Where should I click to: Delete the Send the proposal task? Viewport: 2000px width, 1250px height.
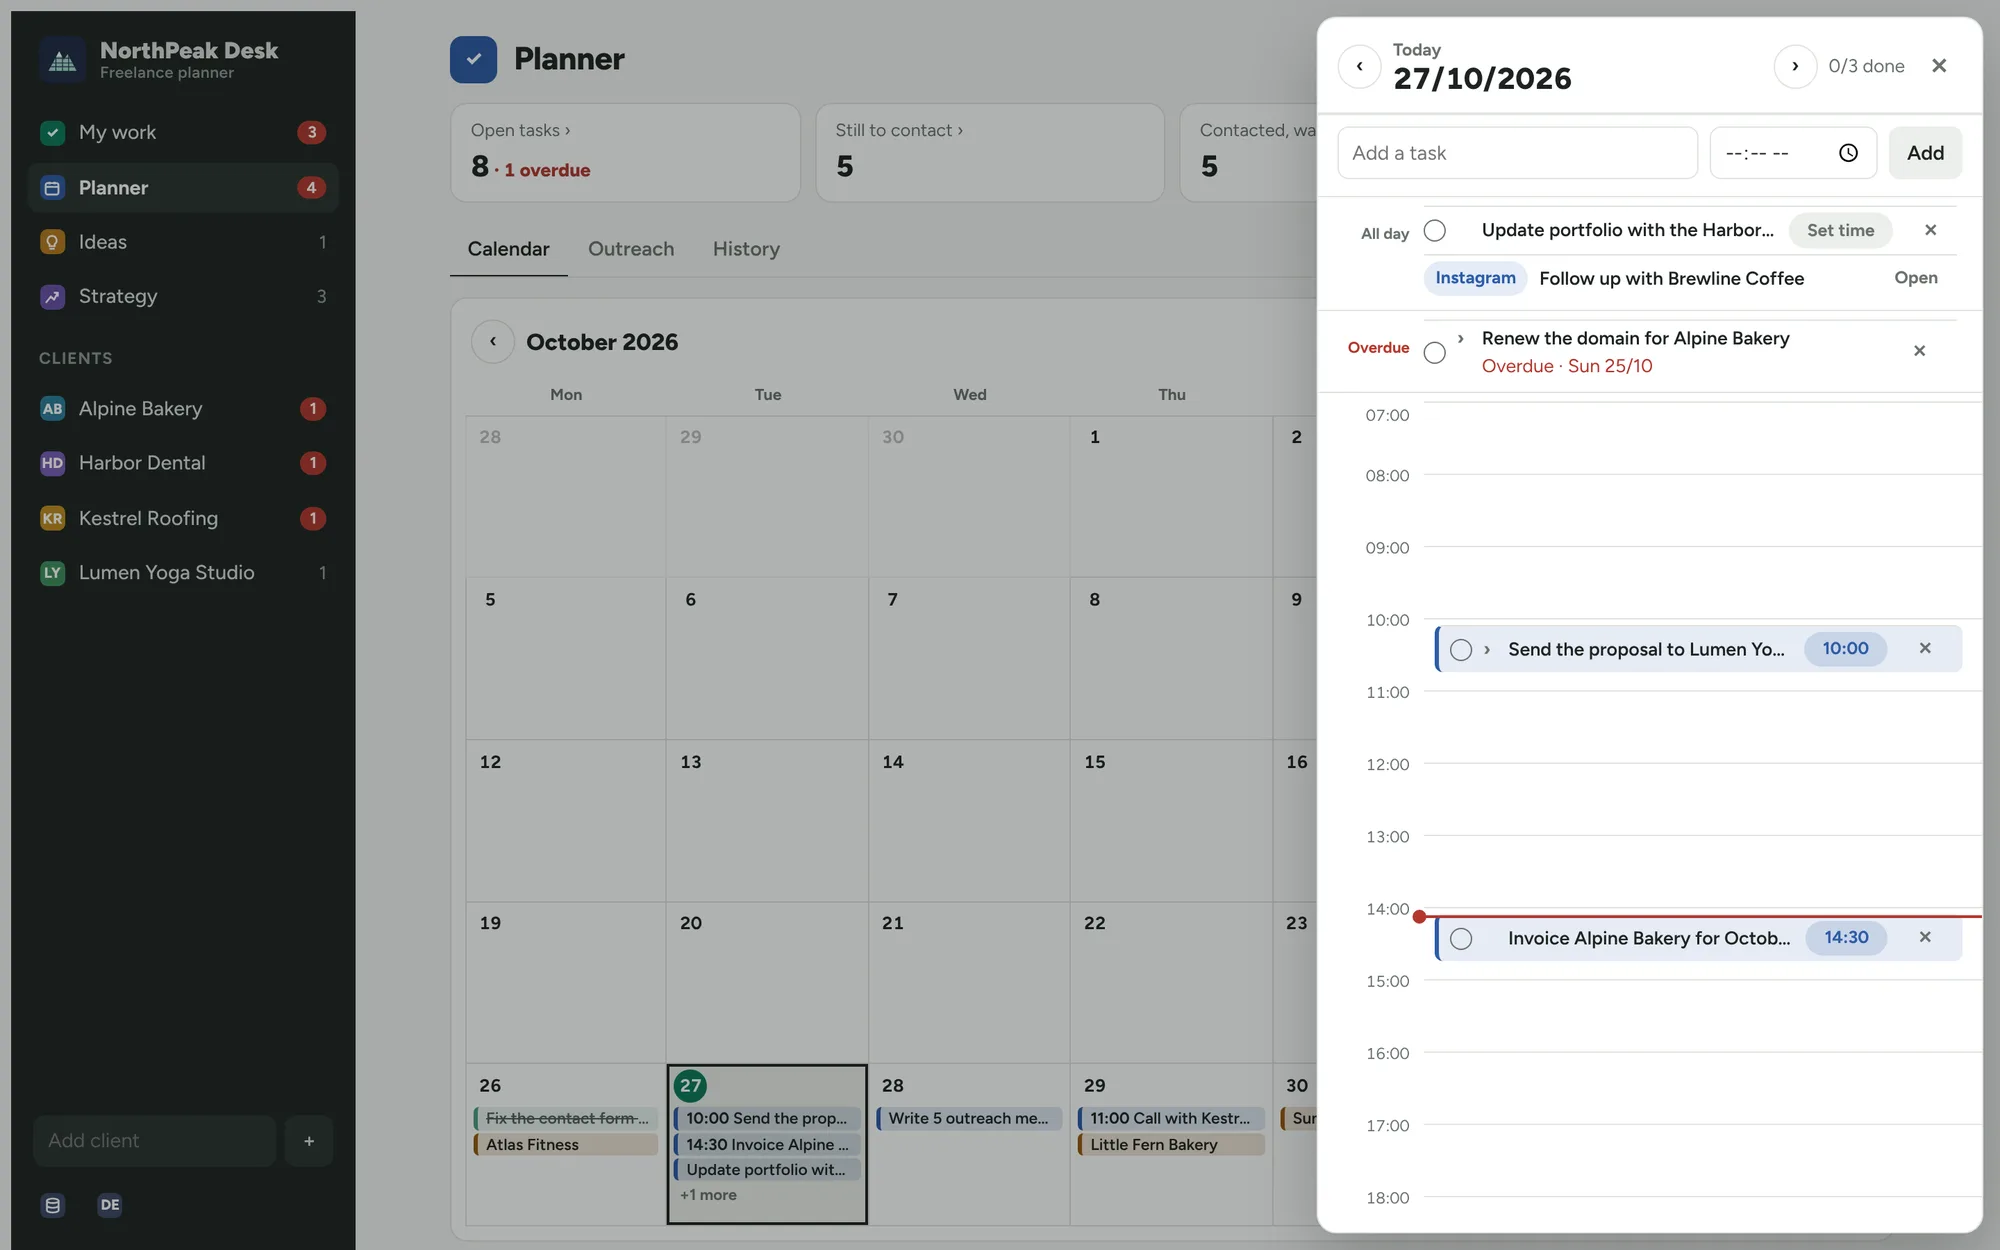point(1925,648)
